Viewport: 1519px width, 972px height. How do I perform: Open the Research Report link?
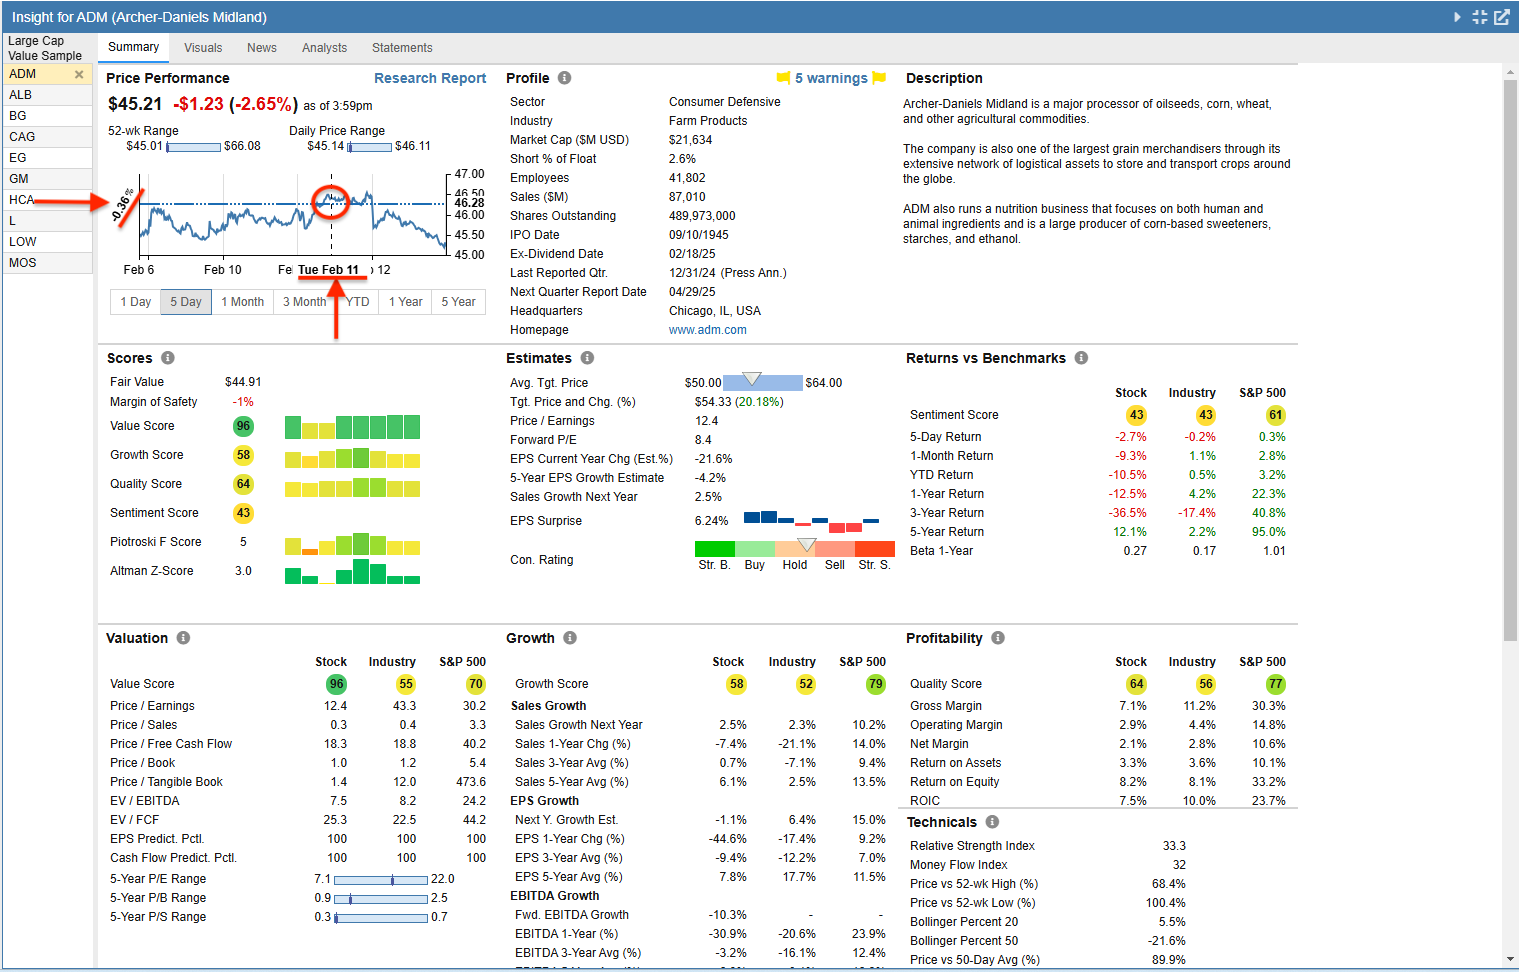pos(430,78)
